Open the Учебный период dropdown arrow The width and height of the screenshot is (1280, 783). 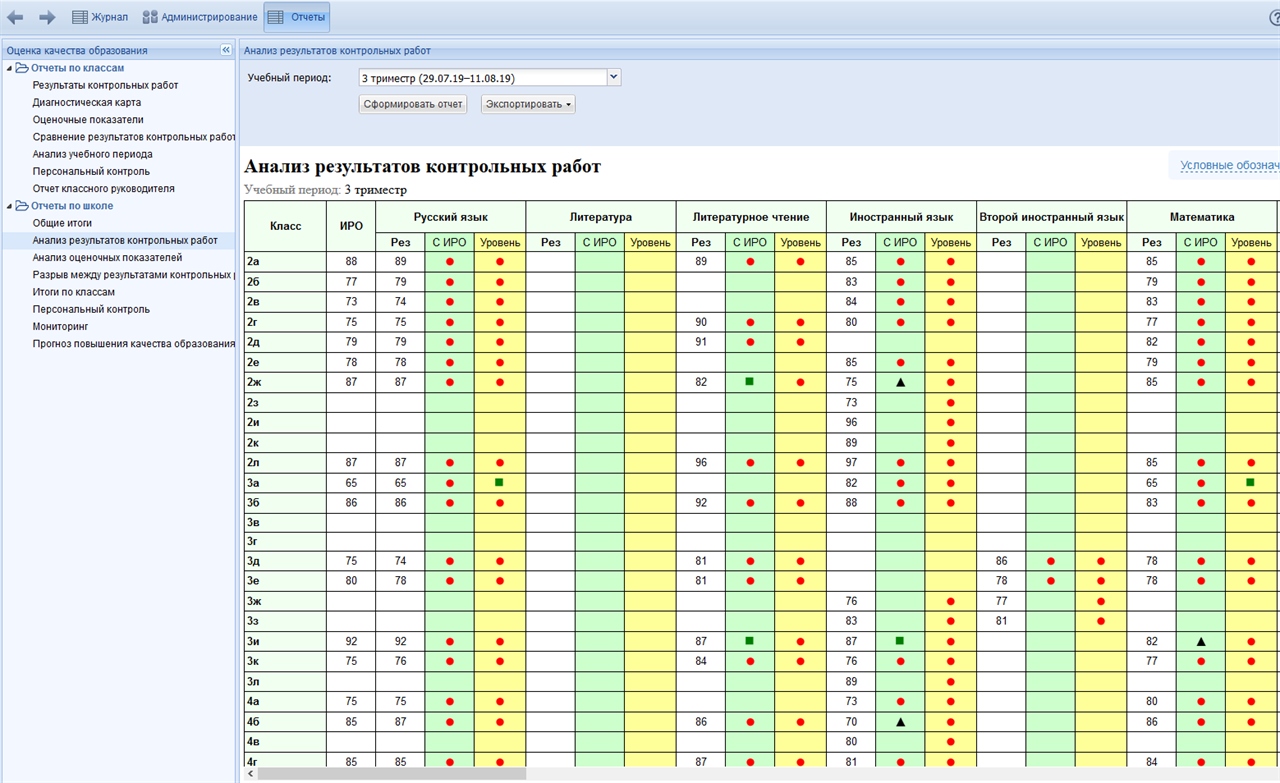point(614,77)
